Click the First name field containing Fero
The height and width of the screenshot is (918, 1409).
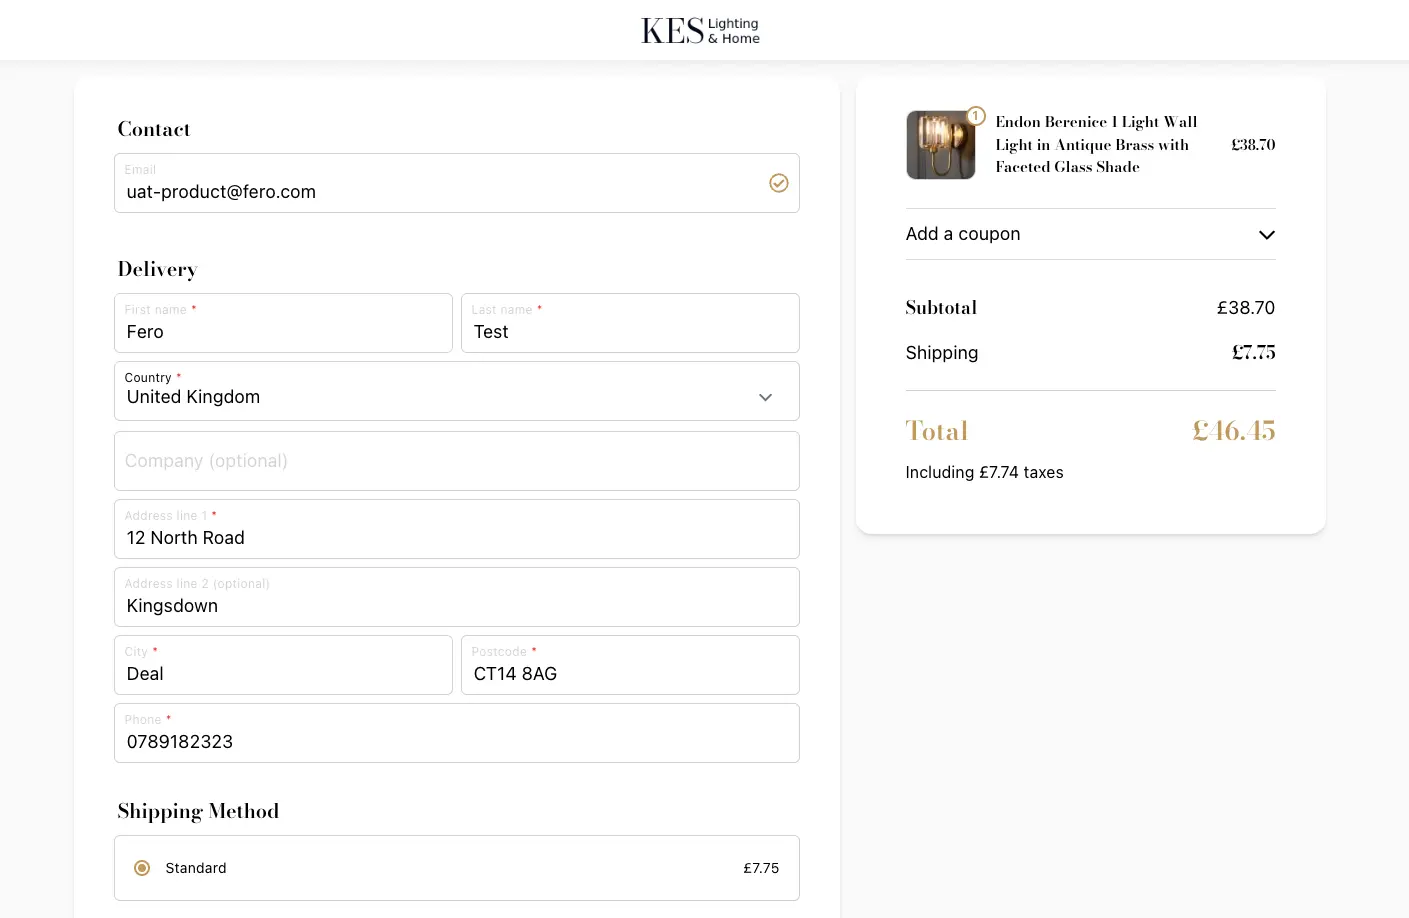pyautogui.click(x=283, y=323)
